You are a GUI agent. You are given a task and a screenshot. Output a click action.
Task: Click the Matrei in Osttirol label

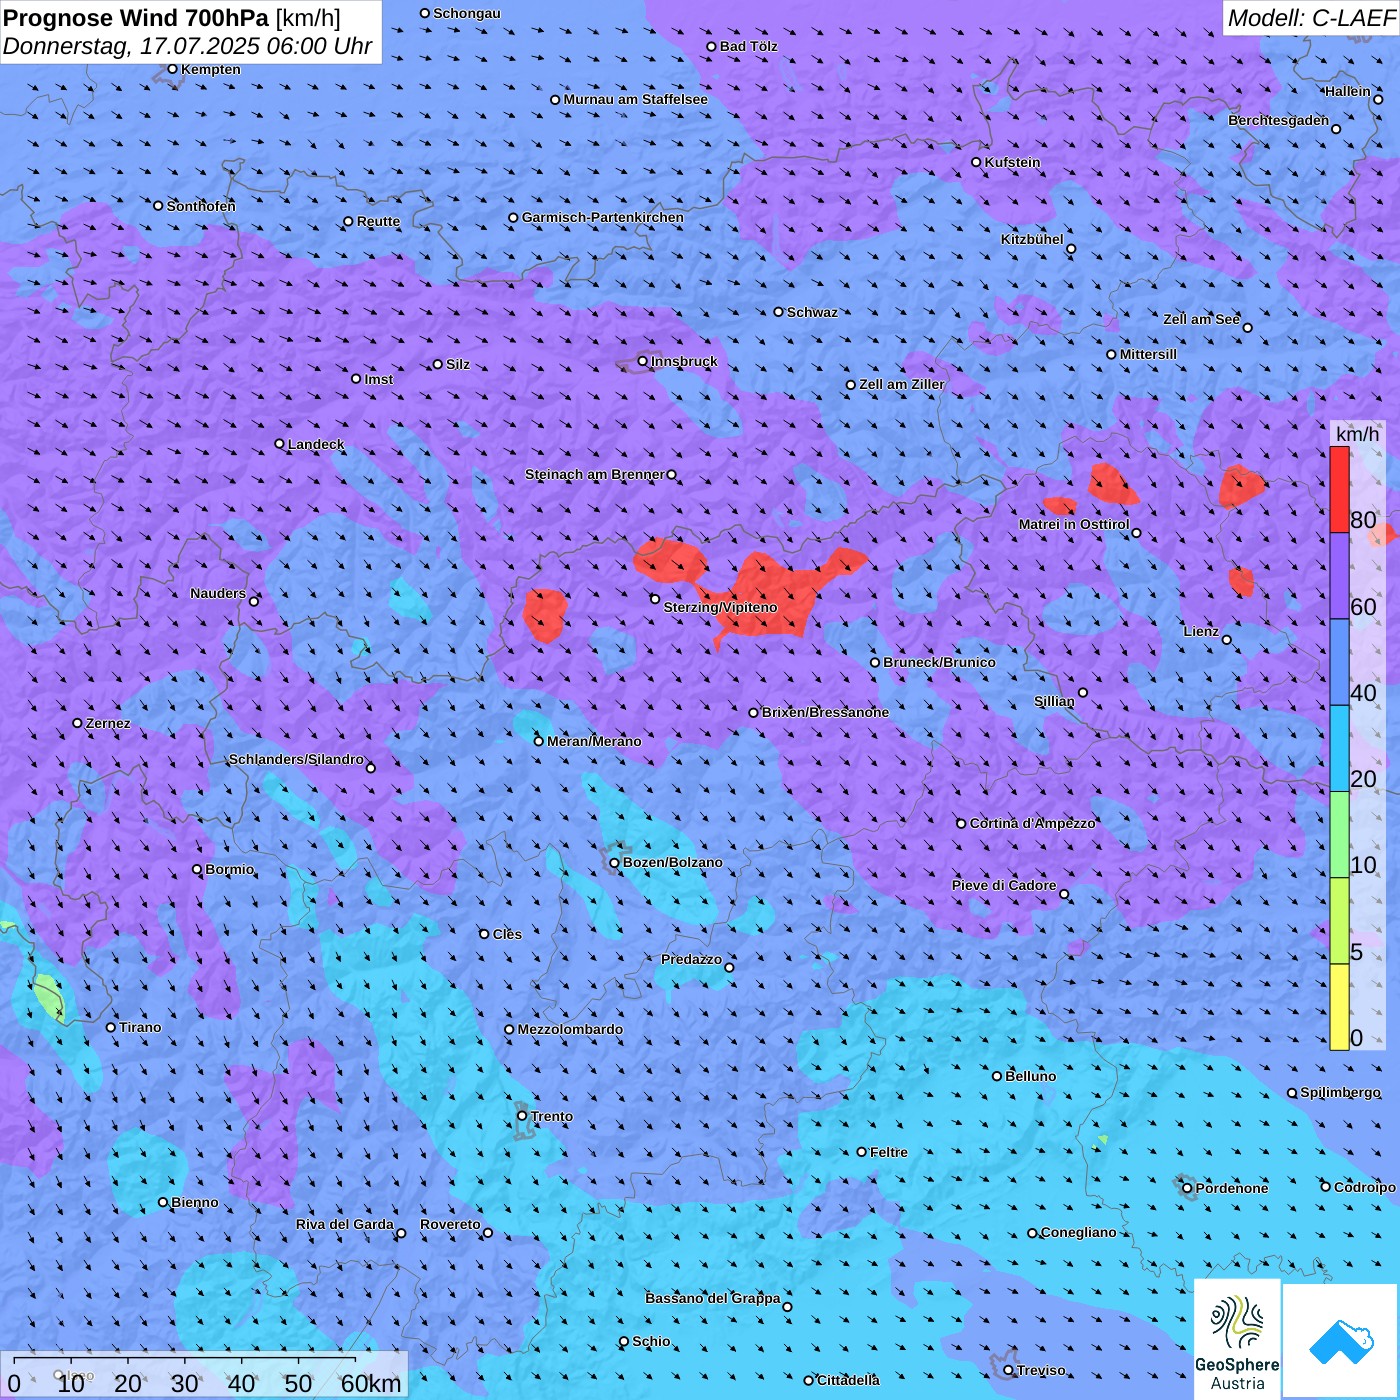tap(1074, 524)
